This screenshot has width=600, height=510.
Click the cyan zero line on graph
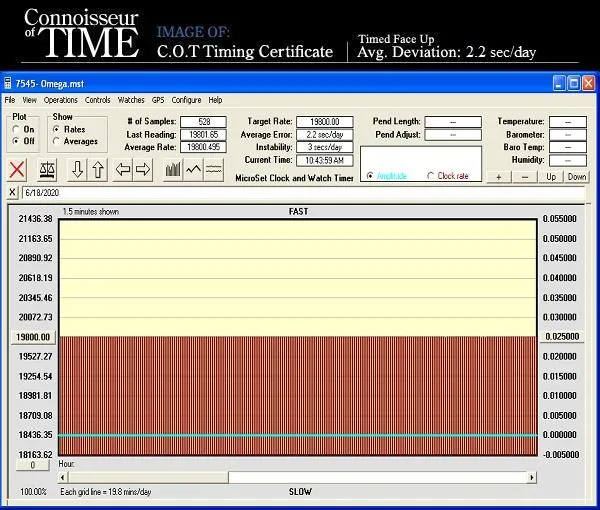tap(298, 435)
